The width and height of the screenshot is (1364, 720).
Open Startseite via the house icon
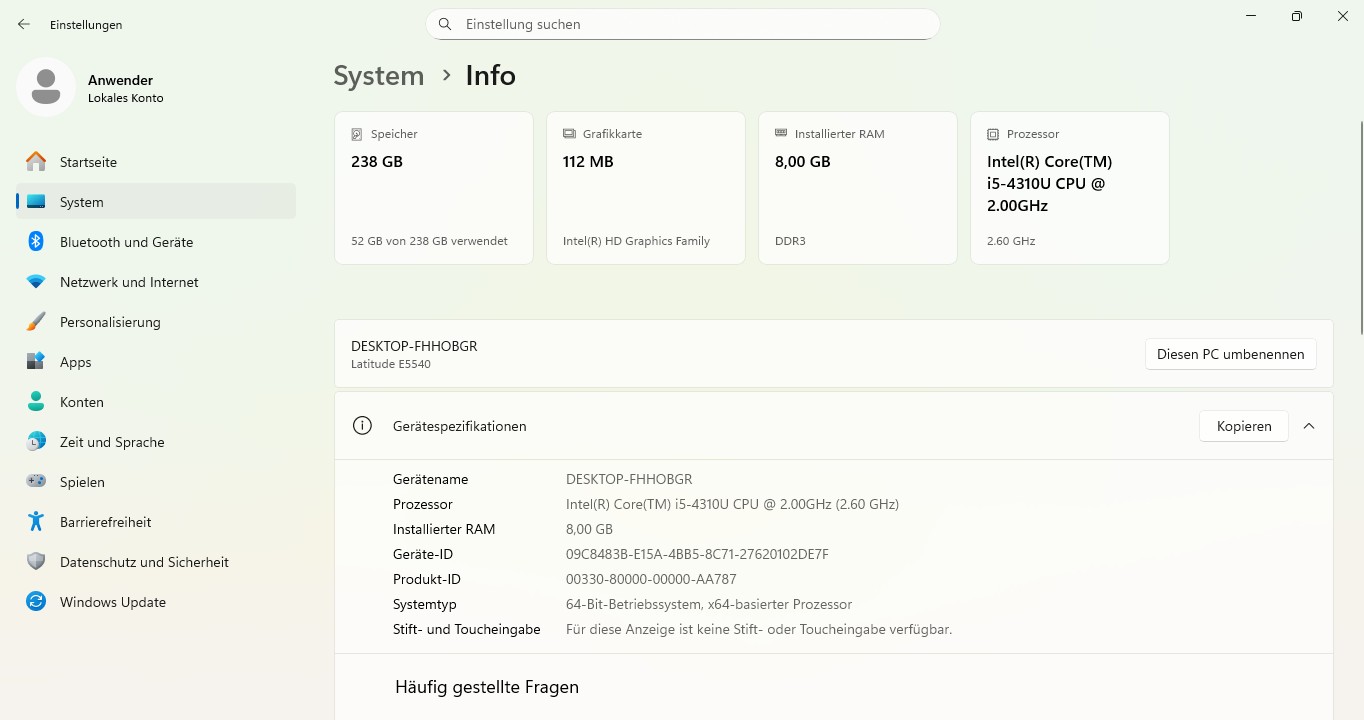click(36, 162)
